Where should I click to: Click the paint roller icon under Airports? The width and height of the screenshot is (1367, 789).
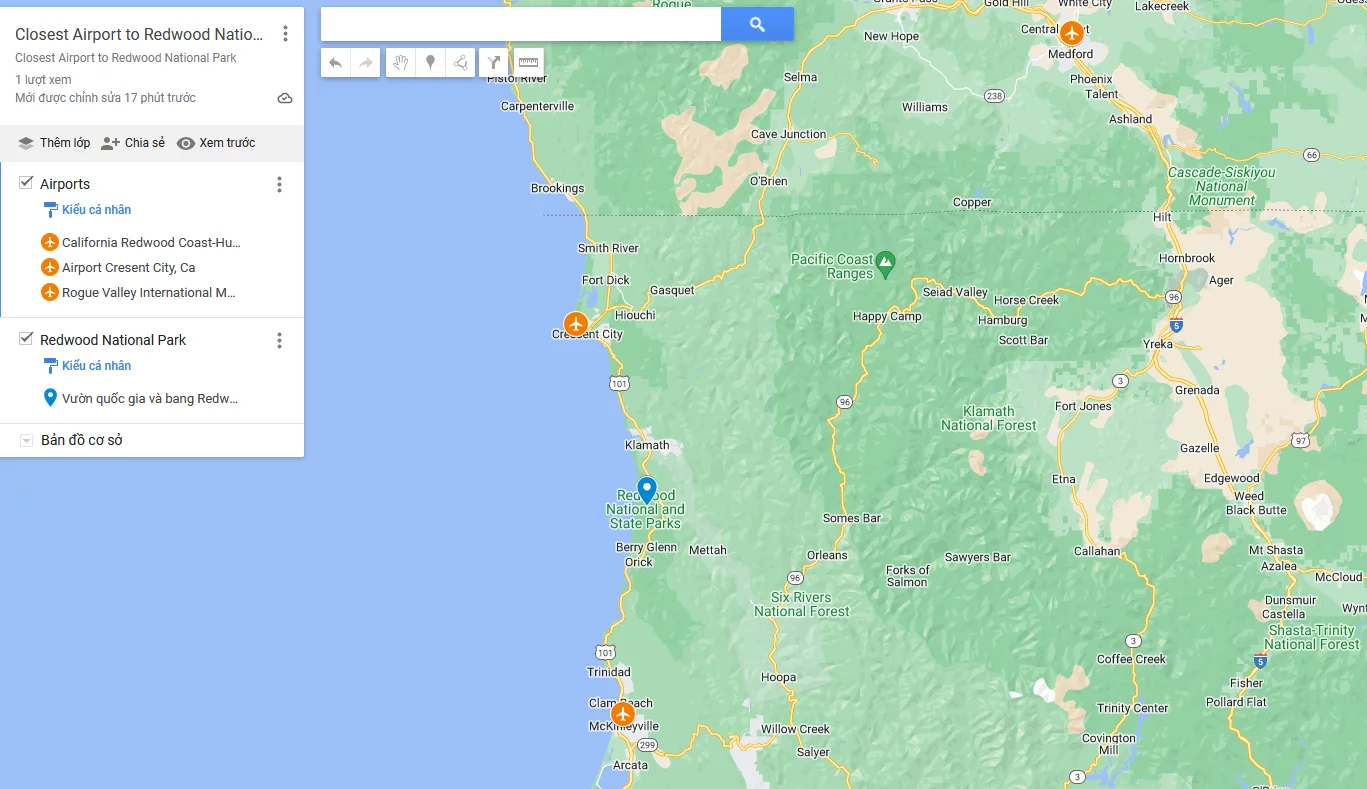50,210
